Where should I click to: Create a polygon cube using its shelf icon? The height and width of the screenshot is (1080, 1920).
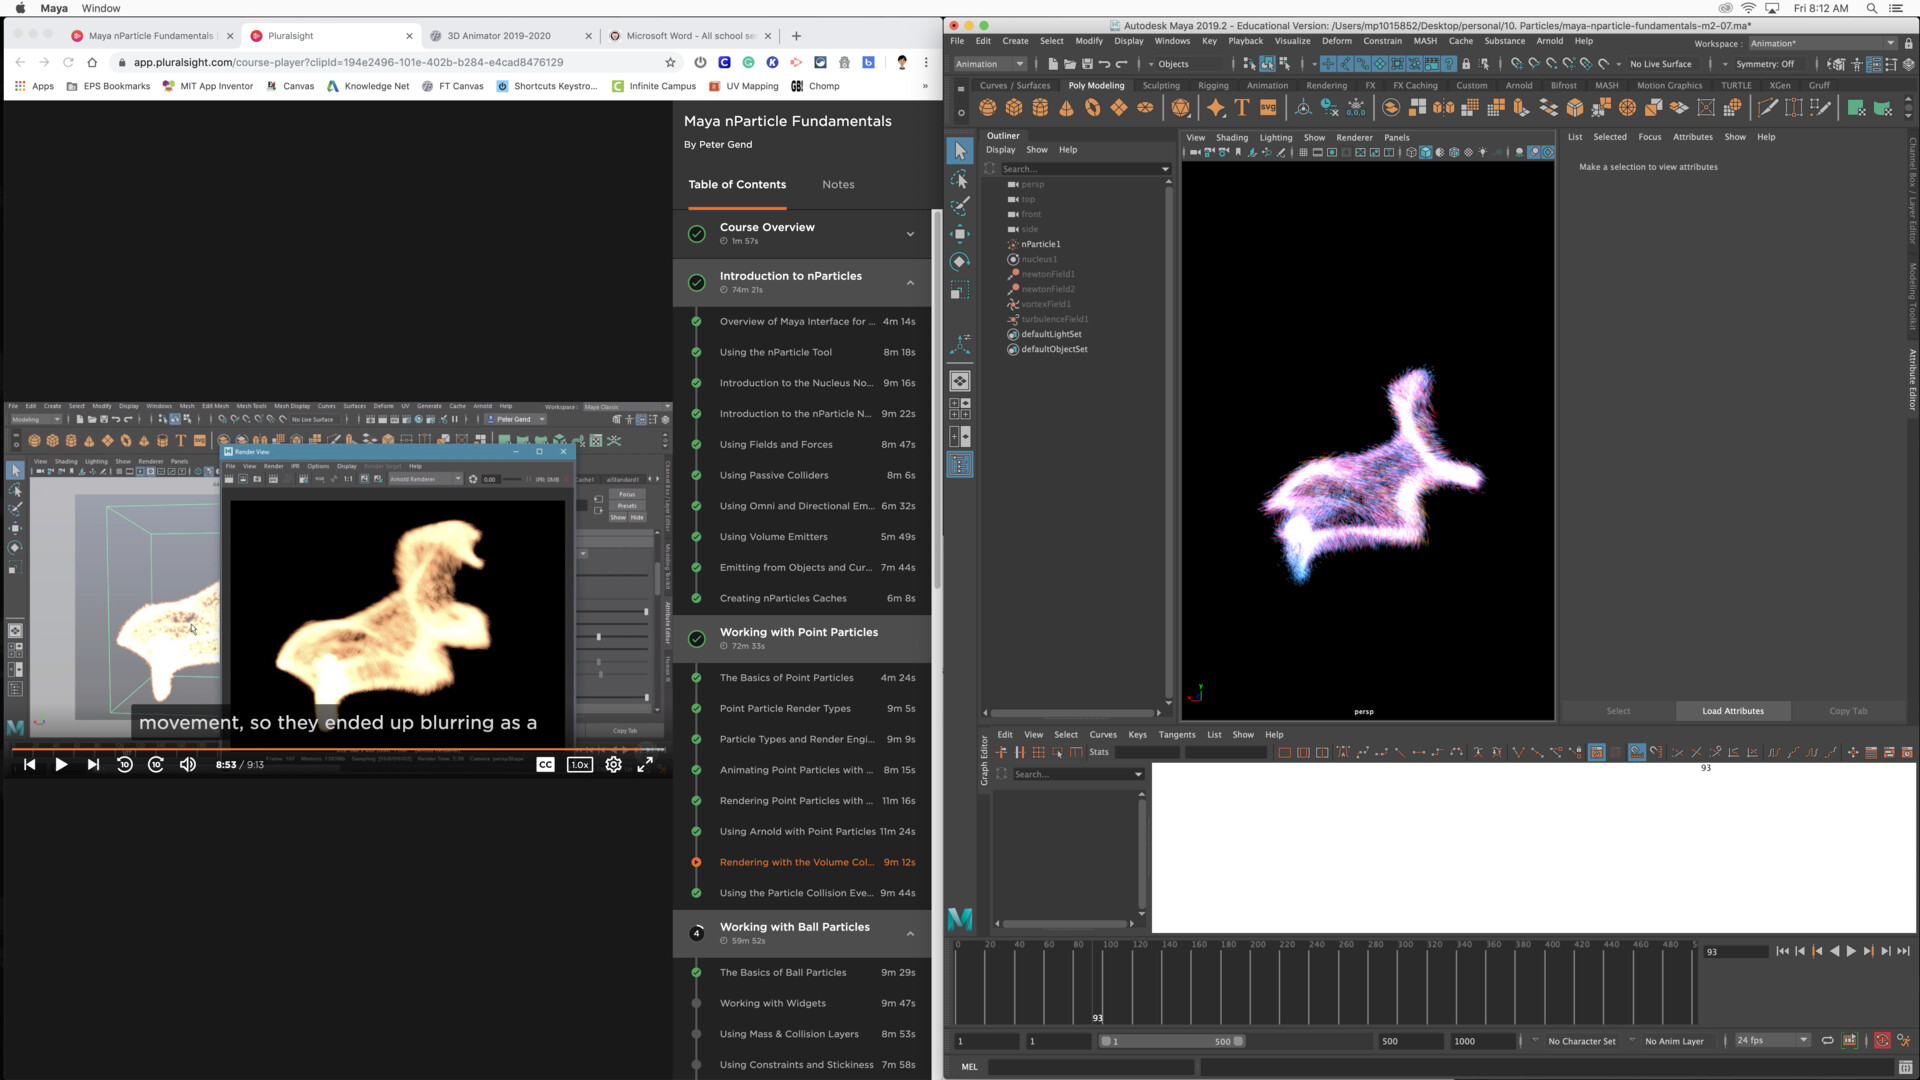click(1014, 108)
